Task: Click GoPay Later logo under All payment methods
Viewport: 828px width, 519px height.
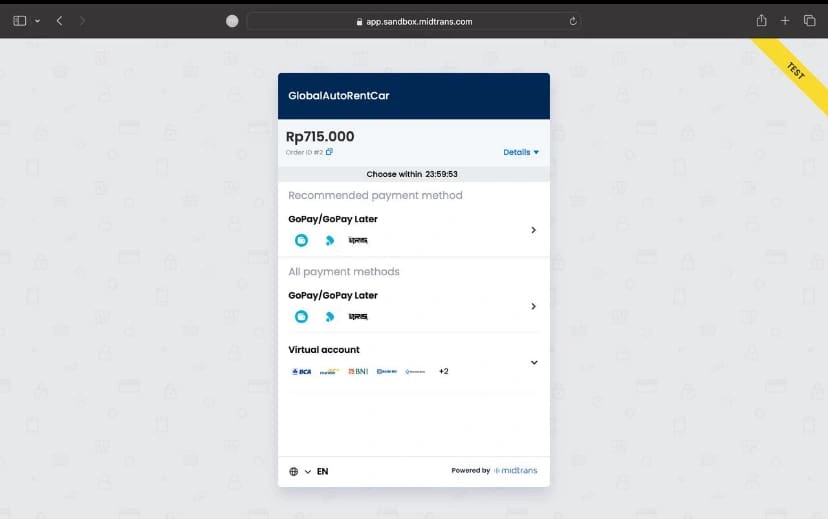Action: (330, 316)
